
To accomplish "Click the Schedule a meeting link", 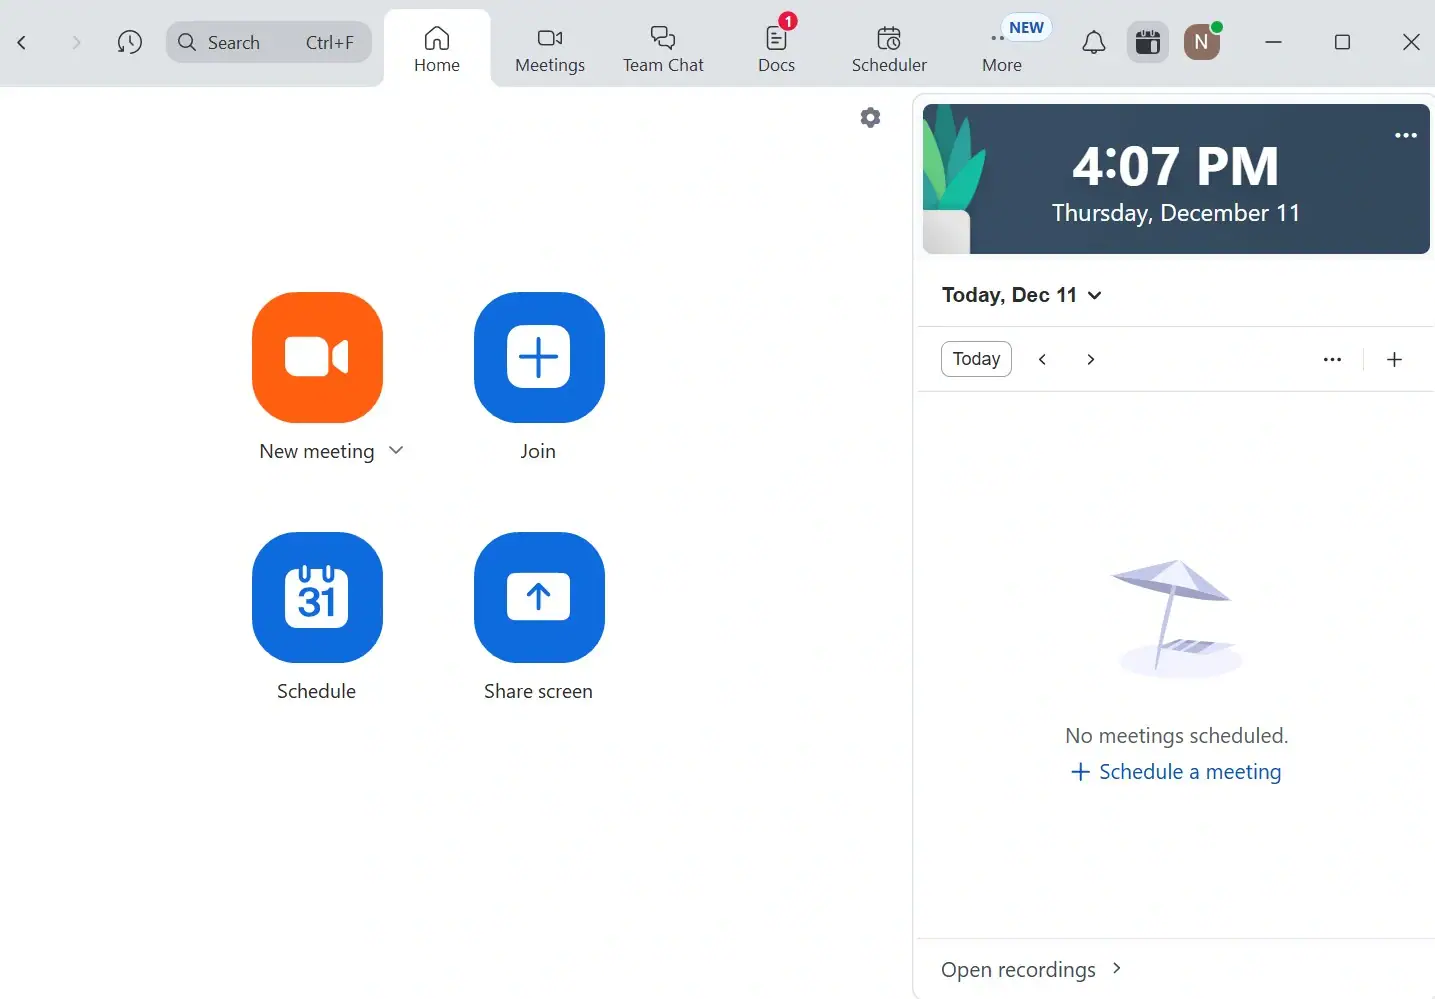I will (x=1176, y=772).
